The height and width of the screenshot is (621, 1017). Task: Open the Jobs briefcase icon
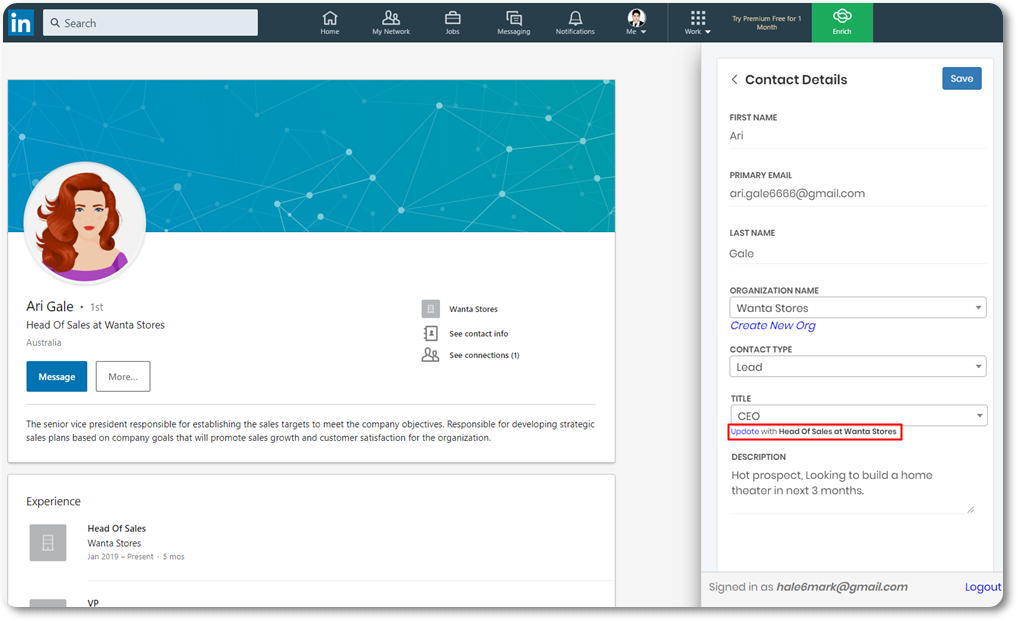[x=452, y=18]
